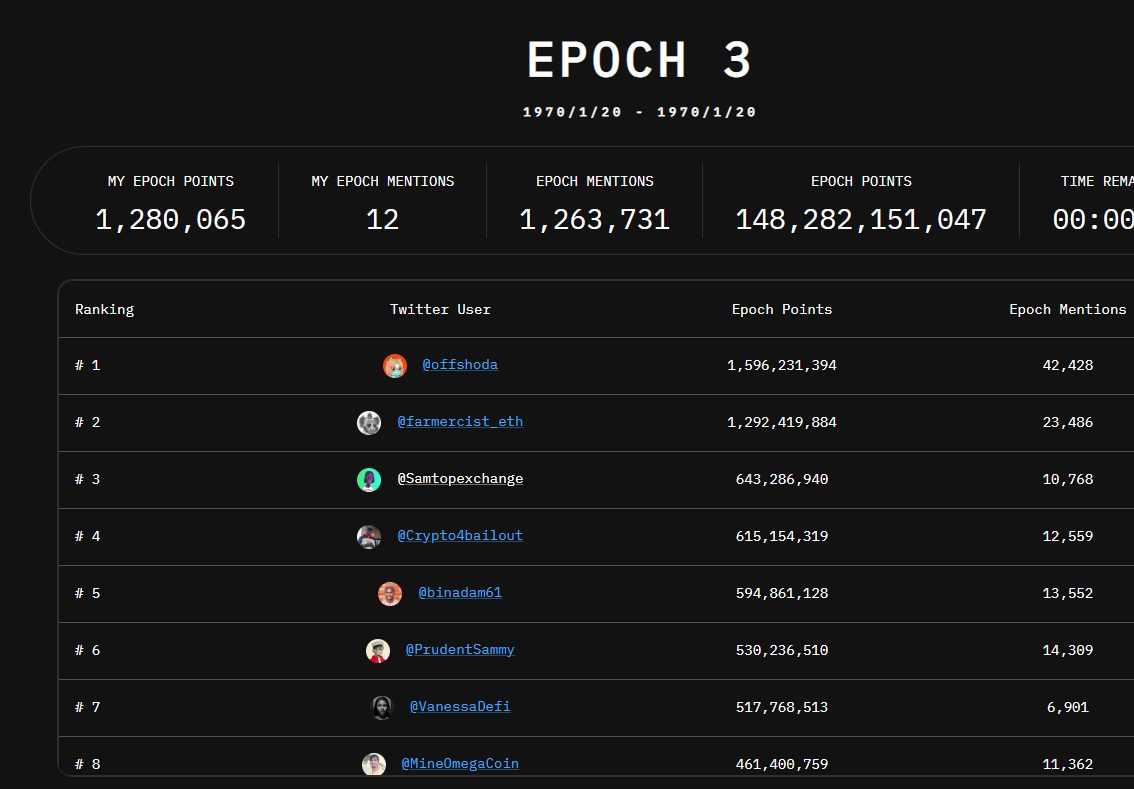1134x789 pixels.
Task: Click mentions value 10,768
Action: pyautogui.click(x=1067, y=479)
